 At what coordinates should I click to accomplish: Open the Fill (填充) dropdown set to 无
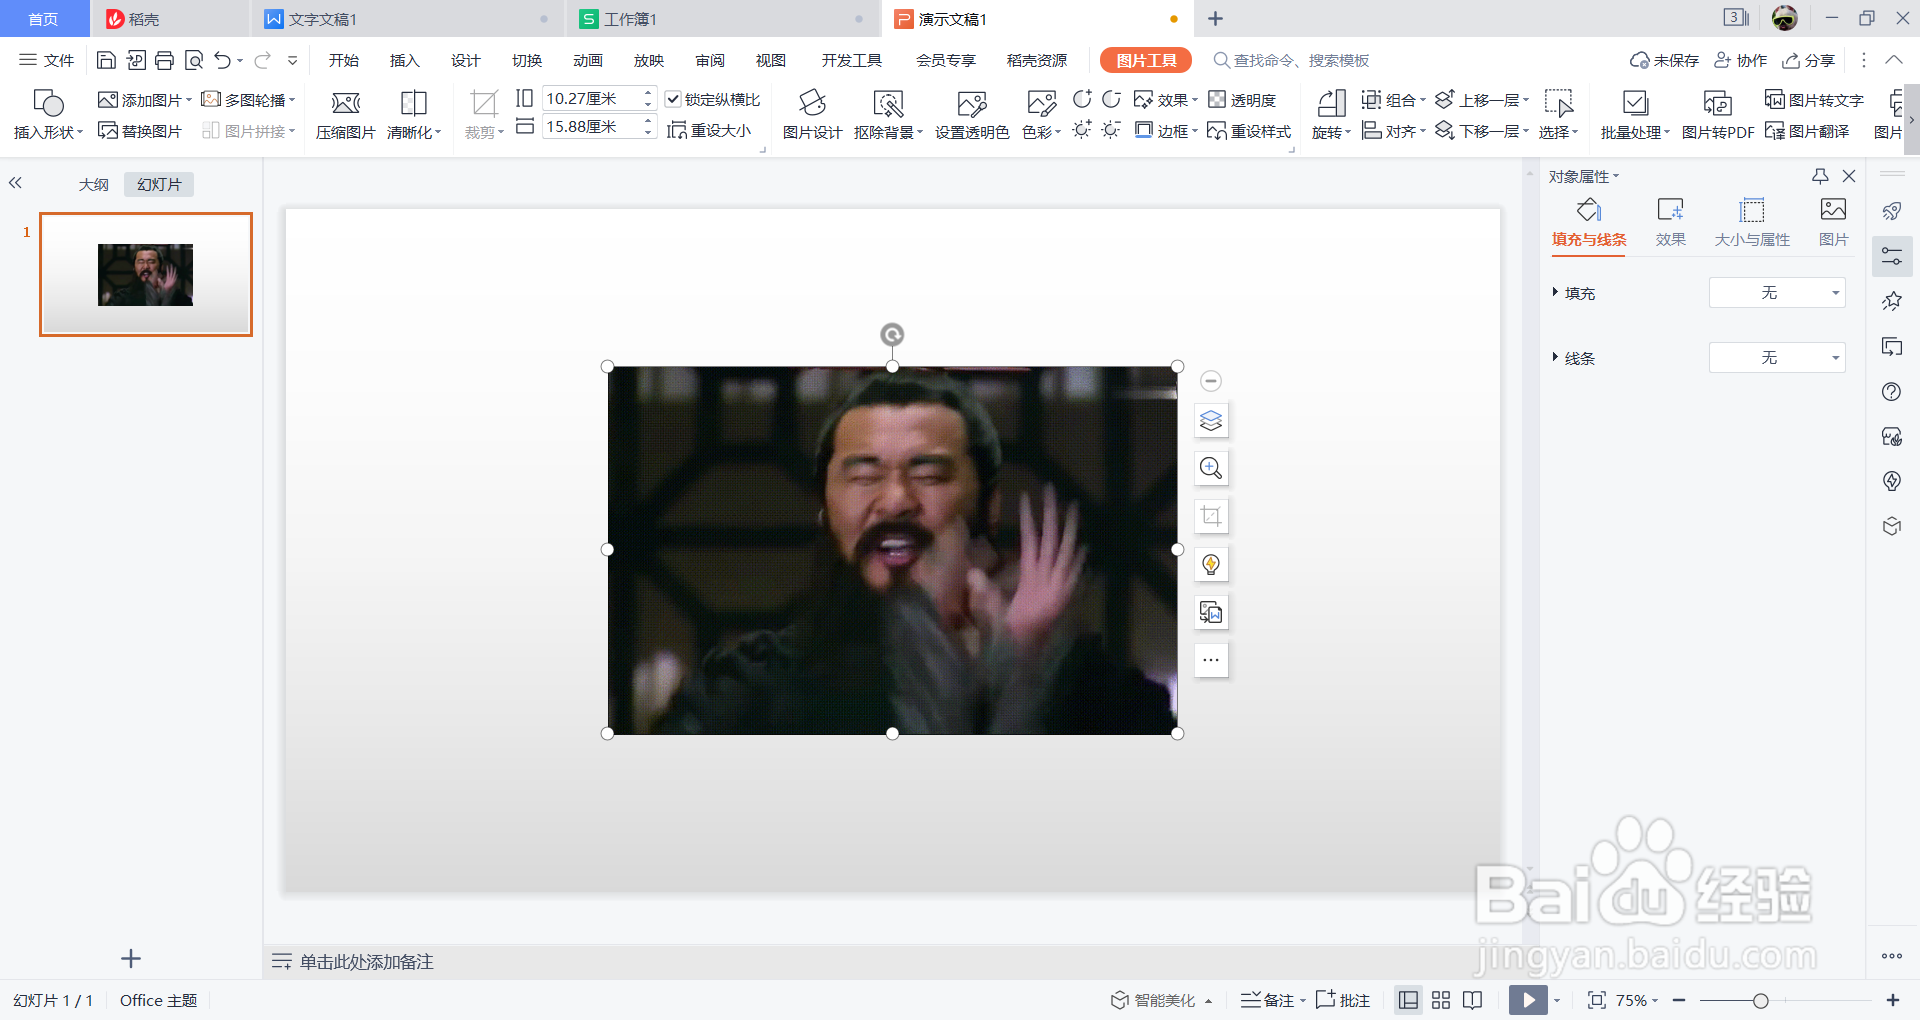pos(1777,293)
